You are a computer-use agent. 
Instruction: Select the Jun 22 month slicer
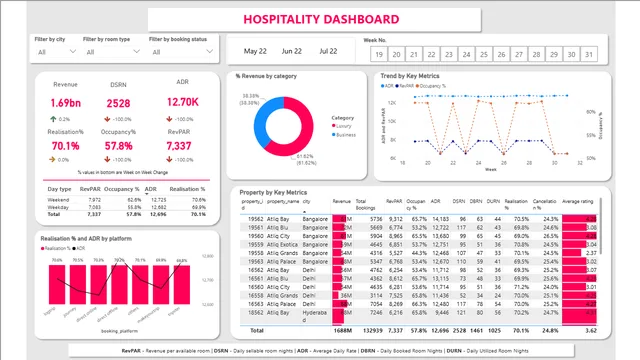pyautogui.click(x=291, y=51)
